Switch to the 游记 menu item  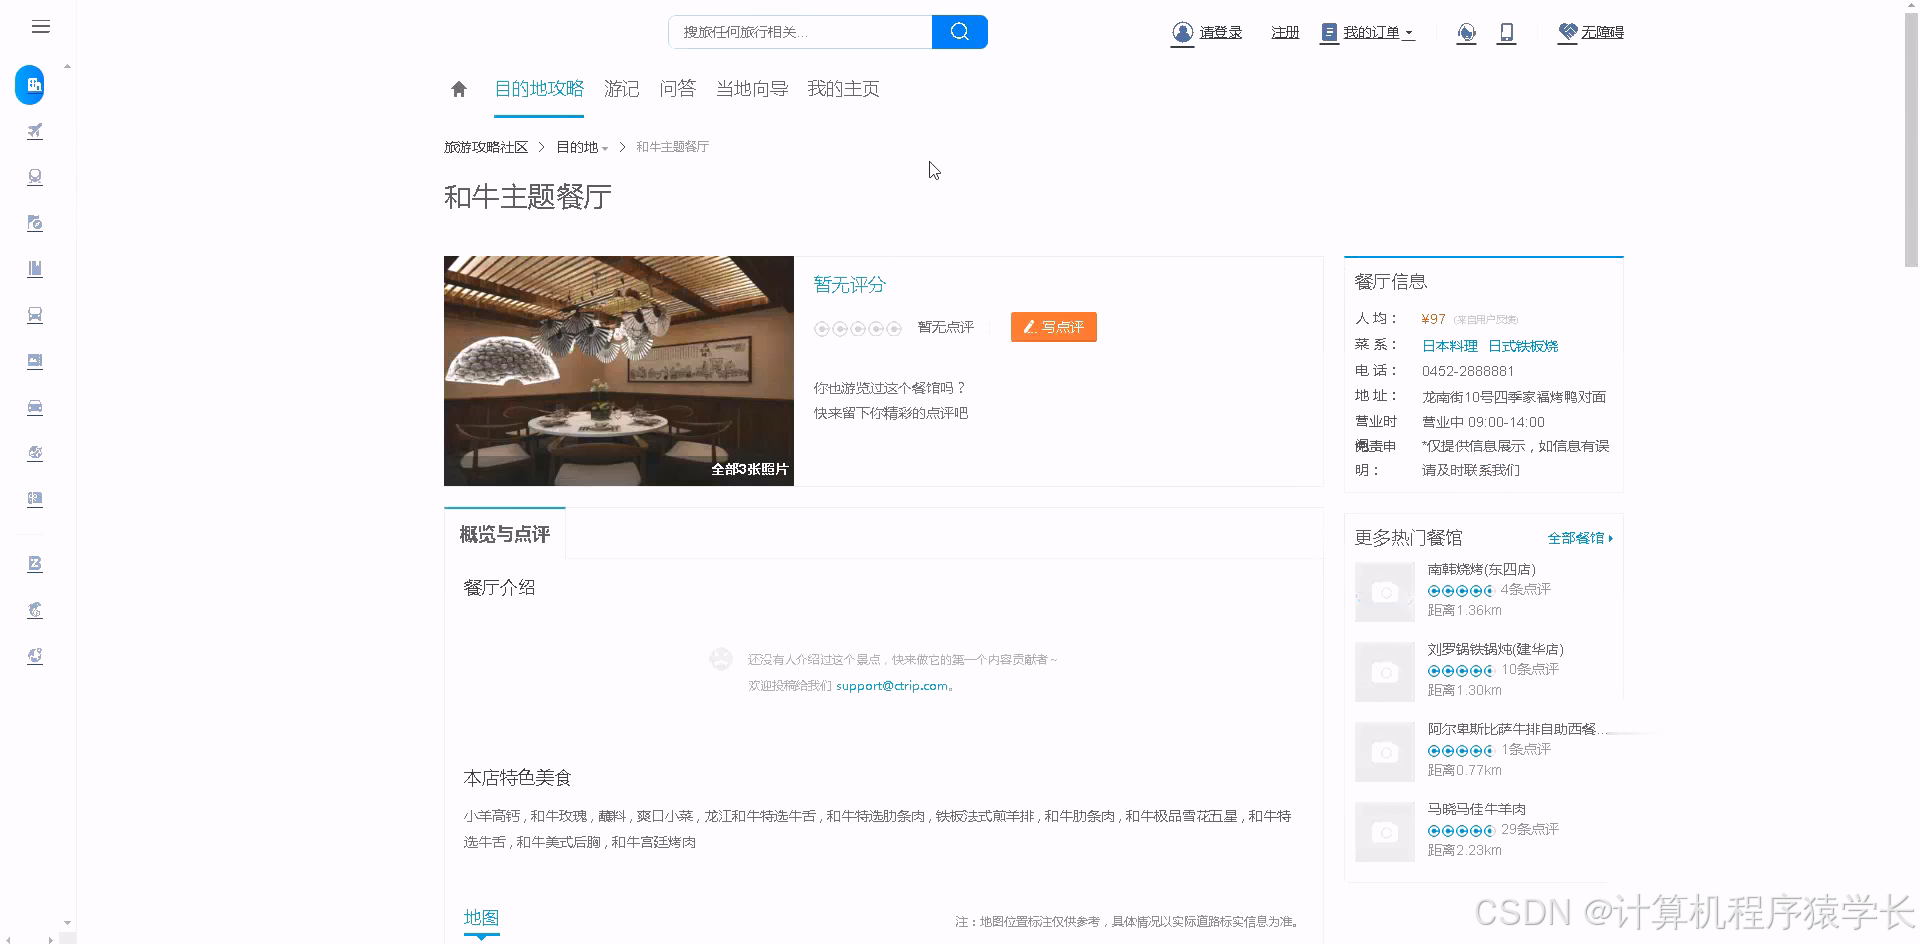[x=621, y=88]
